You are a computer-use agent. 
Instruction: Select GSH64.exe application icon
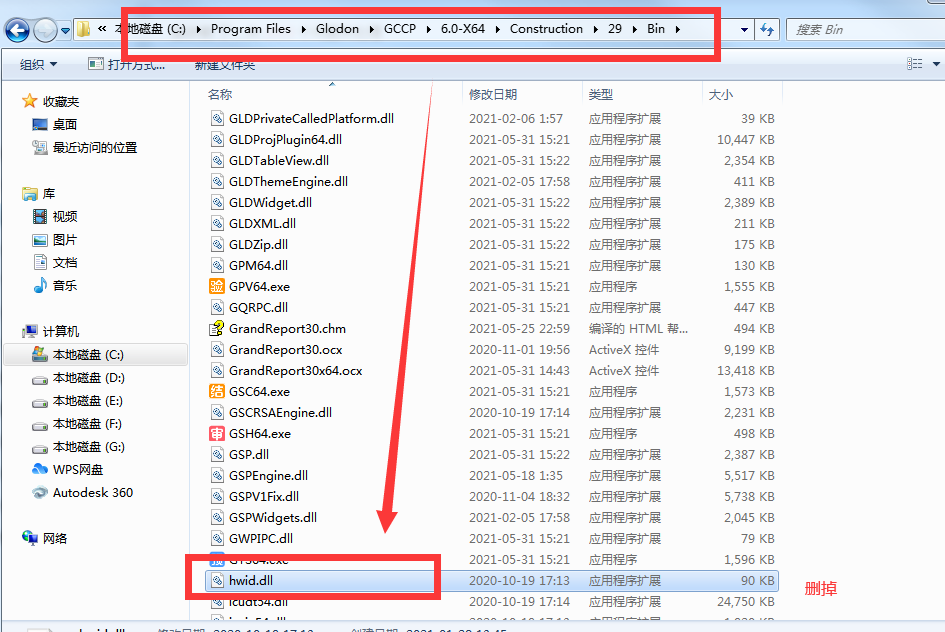[x=217, y=433]
